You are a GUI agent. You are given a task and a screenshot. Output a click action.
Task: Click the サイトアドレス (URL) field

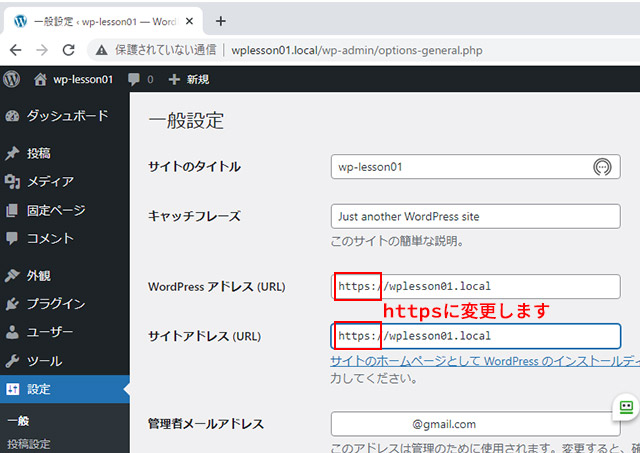[476, 336]
